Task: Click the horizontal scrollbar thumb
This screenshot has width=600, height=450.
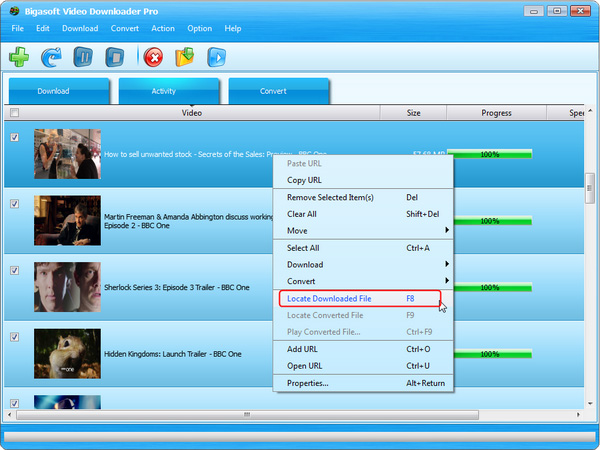Action: [247, 414]
